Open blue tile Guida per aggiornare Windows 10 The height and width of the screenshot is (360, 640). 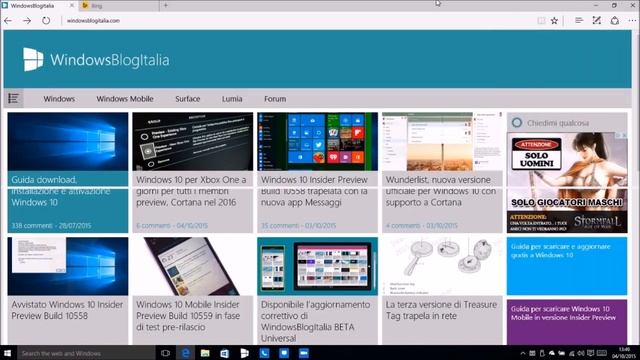[x=567, y=266]
